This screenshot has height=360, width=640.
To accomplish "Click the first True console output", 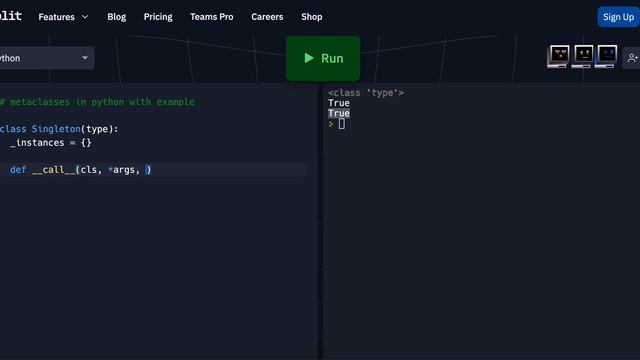I will (339, 103).
